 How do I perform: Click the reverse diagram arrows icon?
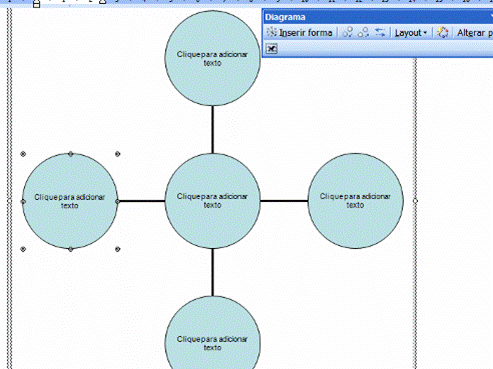380,33
